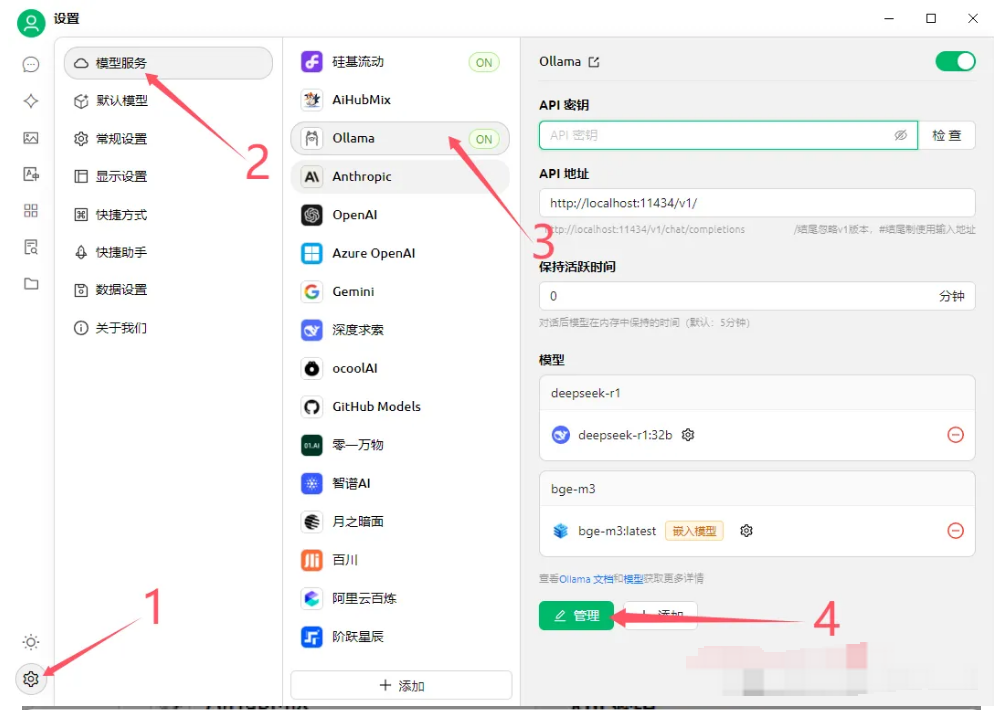Click the green 管理 models button
This screenshot has width=994, height=710.
point(576,616)
